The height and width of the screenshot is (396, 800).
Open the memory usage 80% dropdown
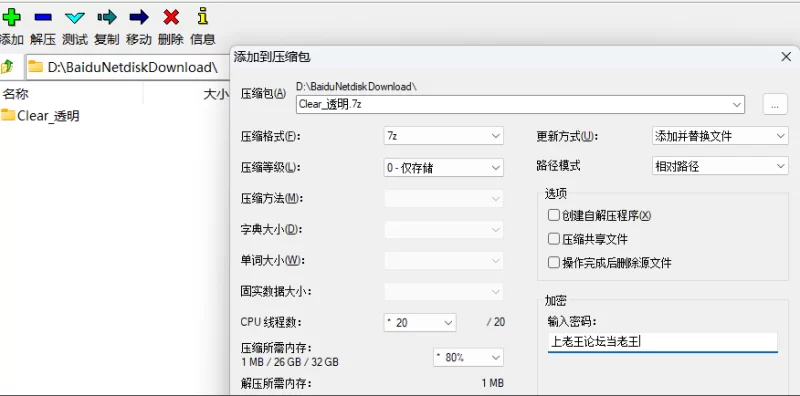point(468,358)
